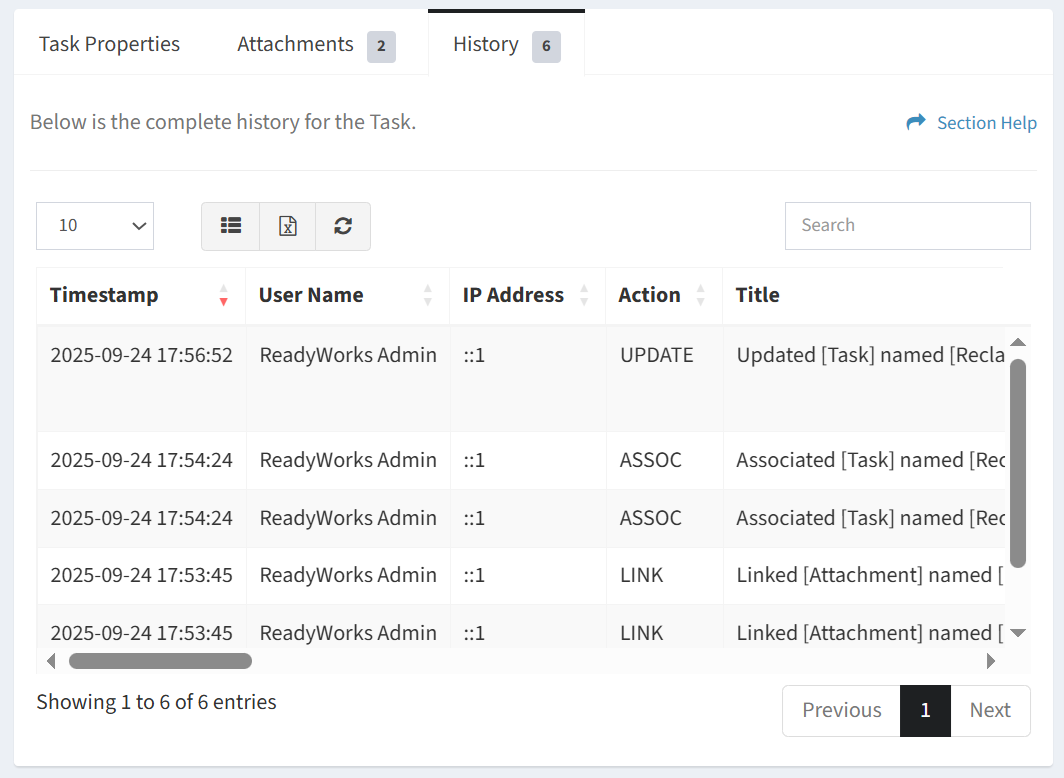
Task: Export the history table to Excel
Action: tap(288, 226)
